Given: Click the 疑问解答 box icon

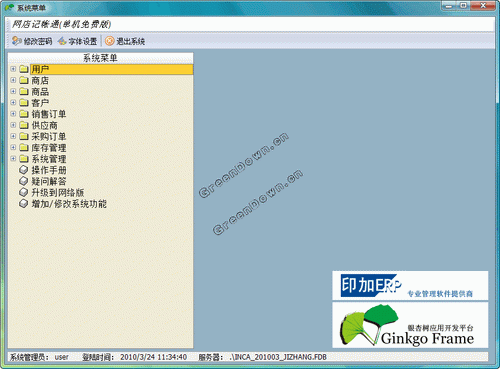Looking at the screenshot, I should click(x=23, y=181).
